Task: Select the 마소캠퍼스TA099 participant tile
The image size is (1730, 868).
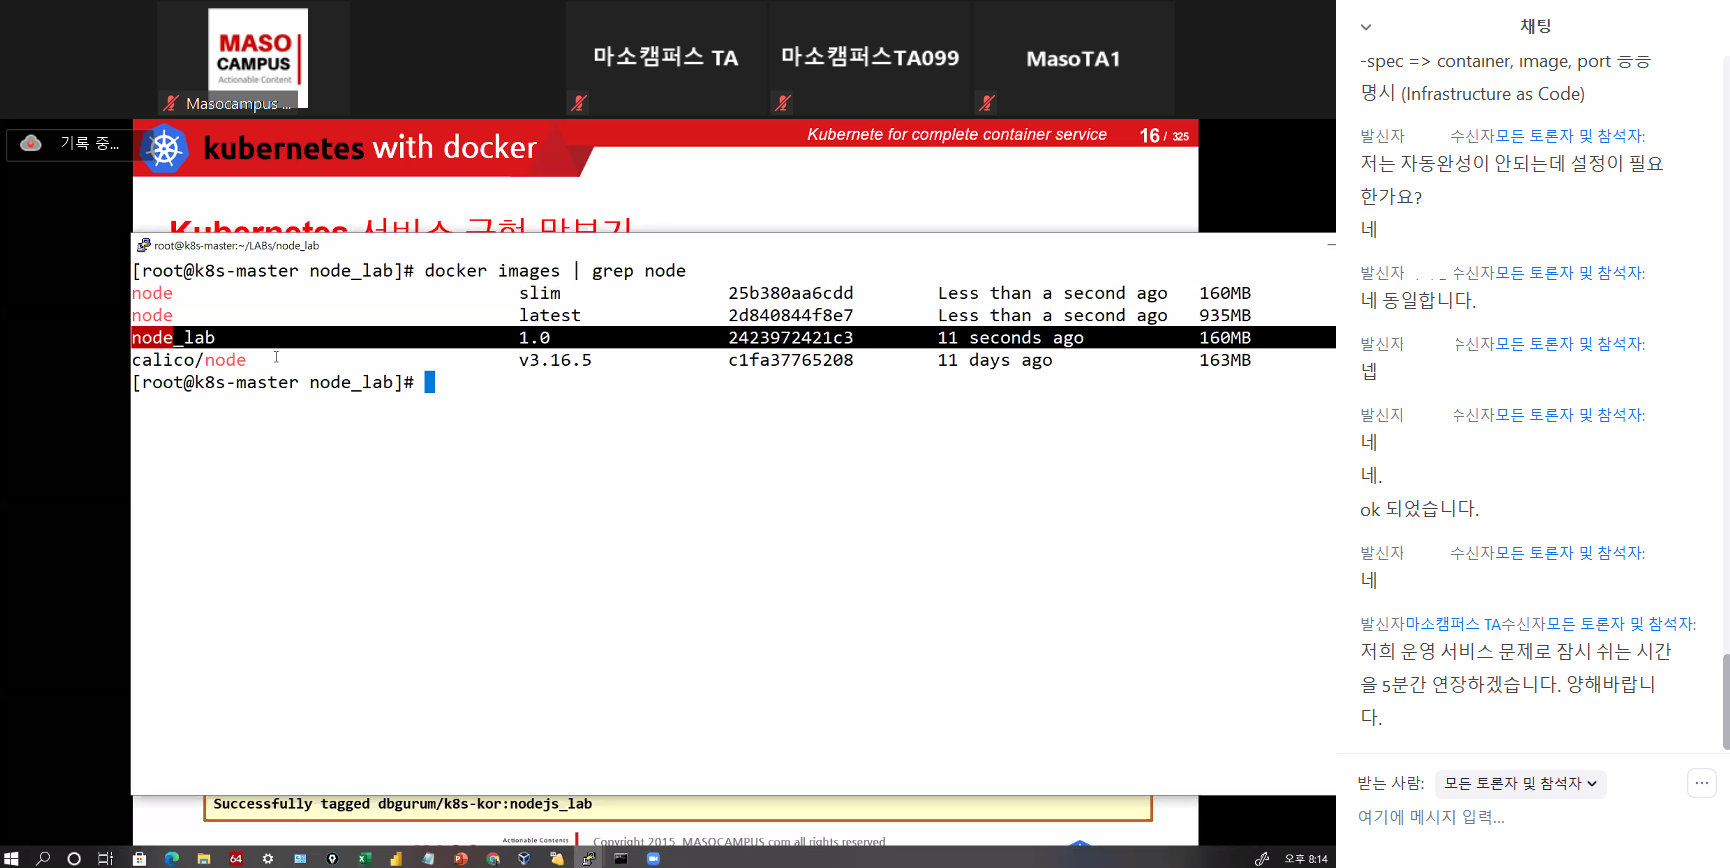Action: click(869, 58)
